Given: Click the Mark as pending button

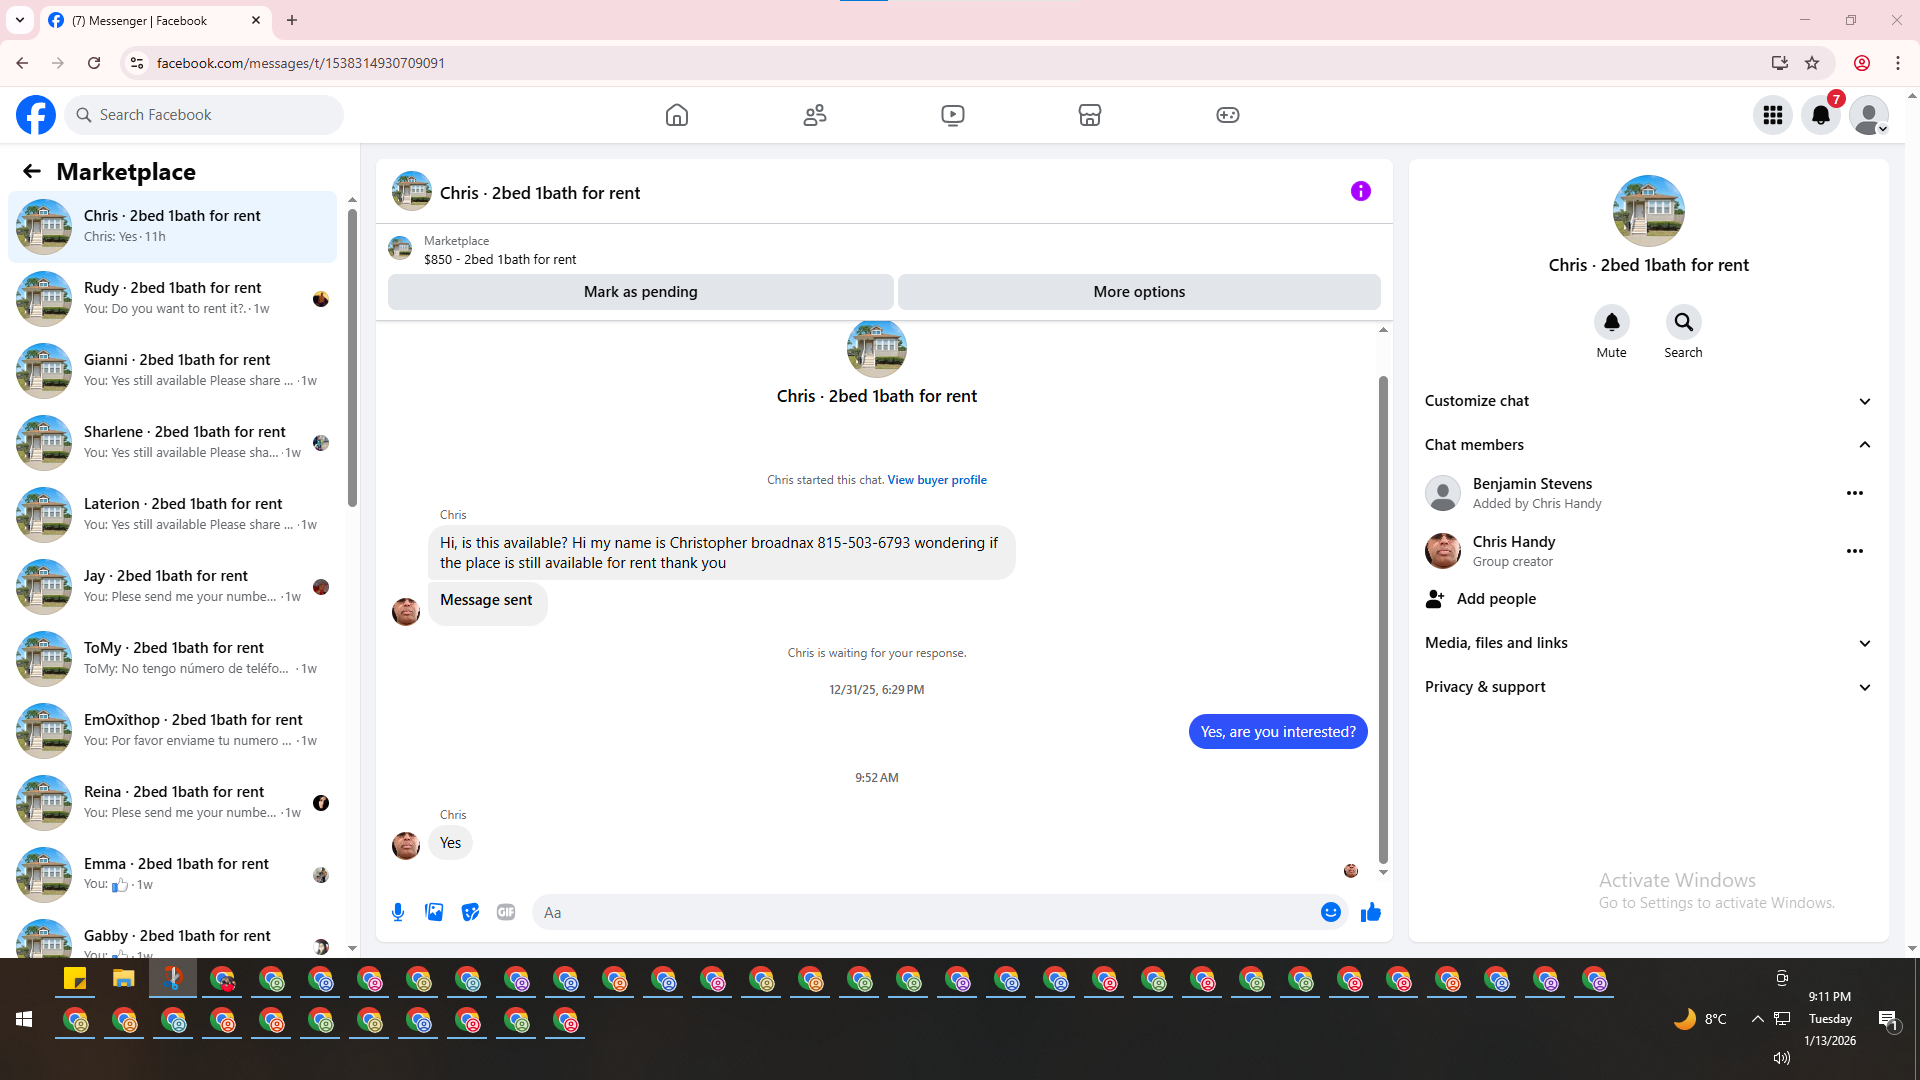Looking at the screenshot, I should [x=640, y=292].
